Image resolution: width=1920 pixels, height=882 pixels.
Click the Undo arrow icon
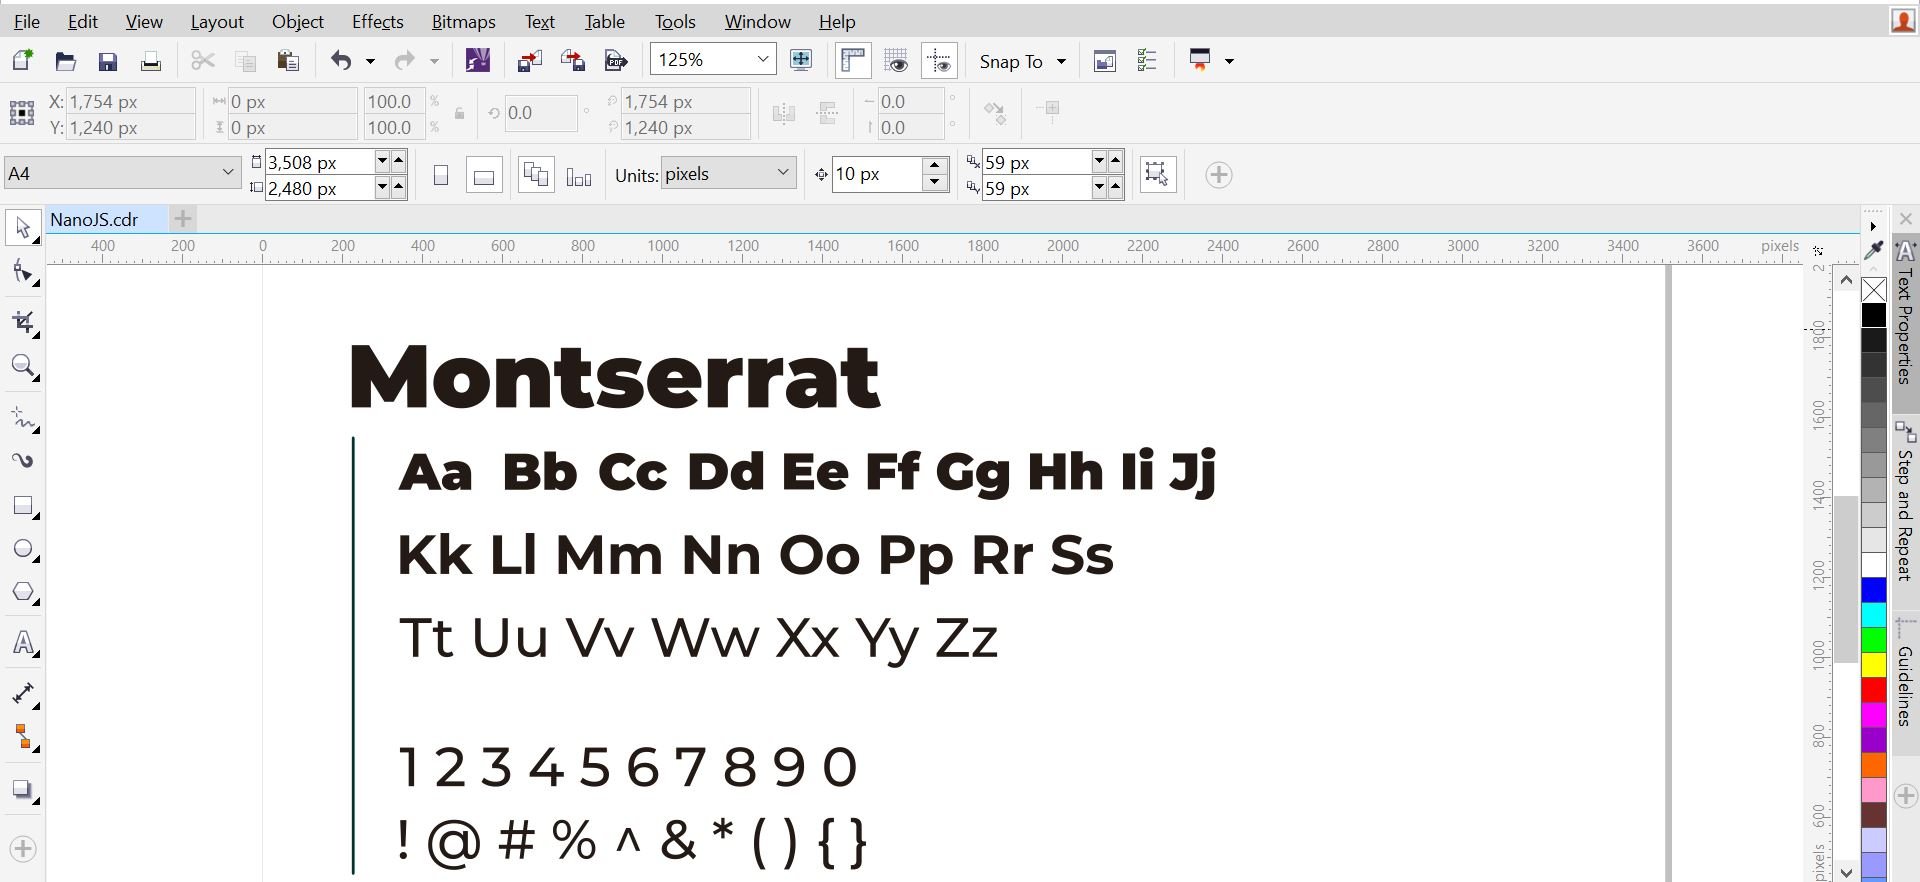click(x=341, y=61)
